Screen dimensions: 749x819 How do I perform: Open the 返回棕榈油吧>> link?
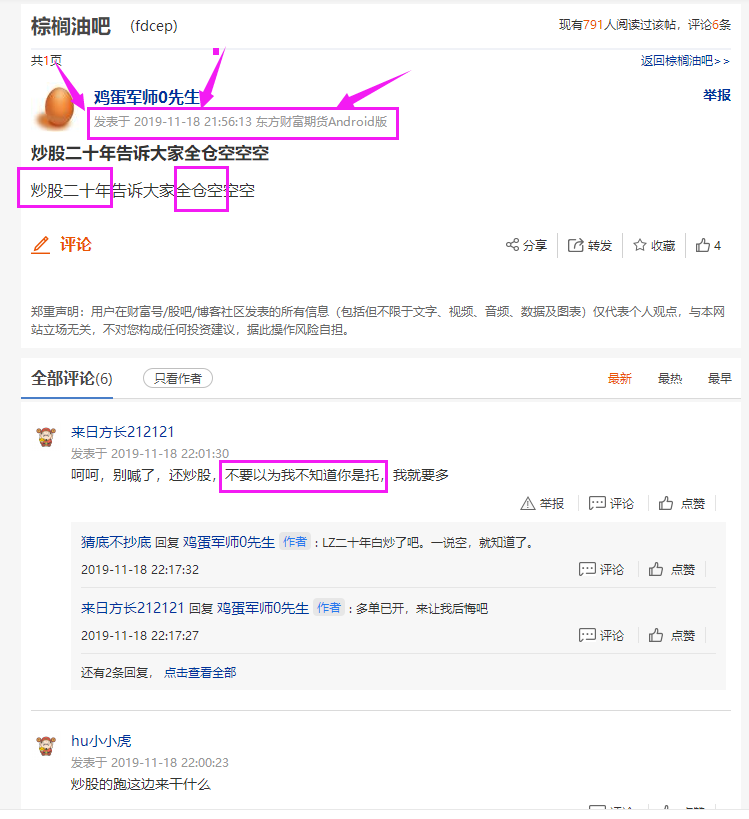685,61
